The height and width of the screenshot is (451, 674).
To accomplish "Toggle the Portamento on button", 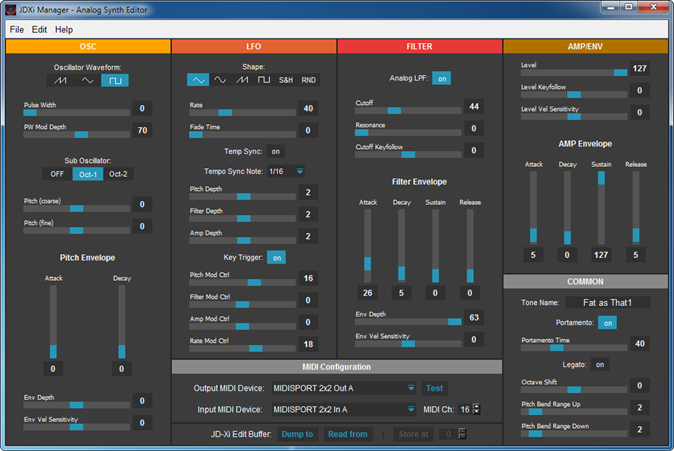I will point(607,323).
